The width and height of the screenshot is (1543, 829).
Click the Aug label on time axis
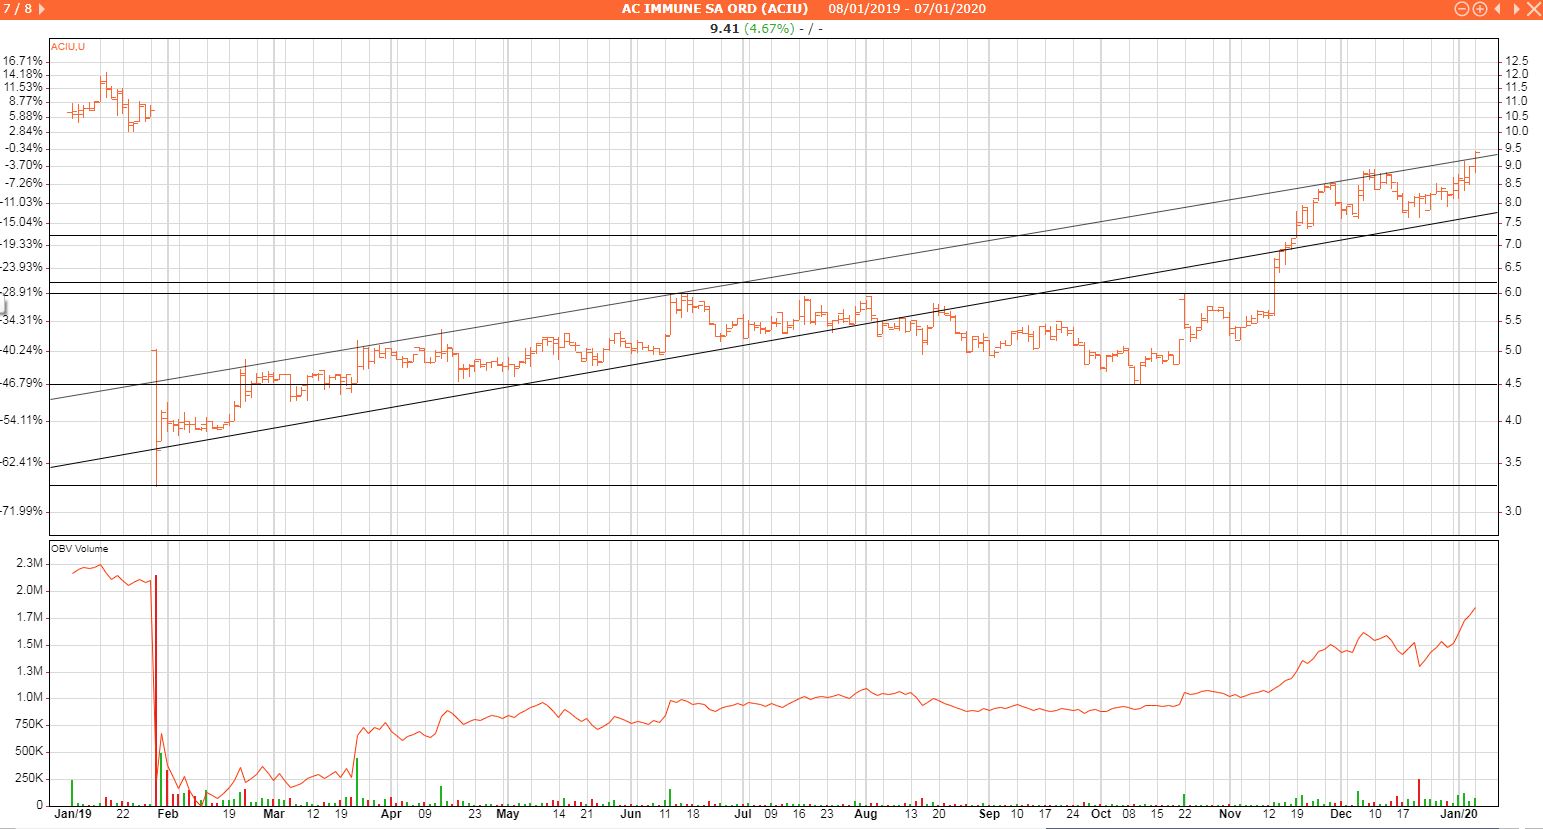tap(865, 814)
